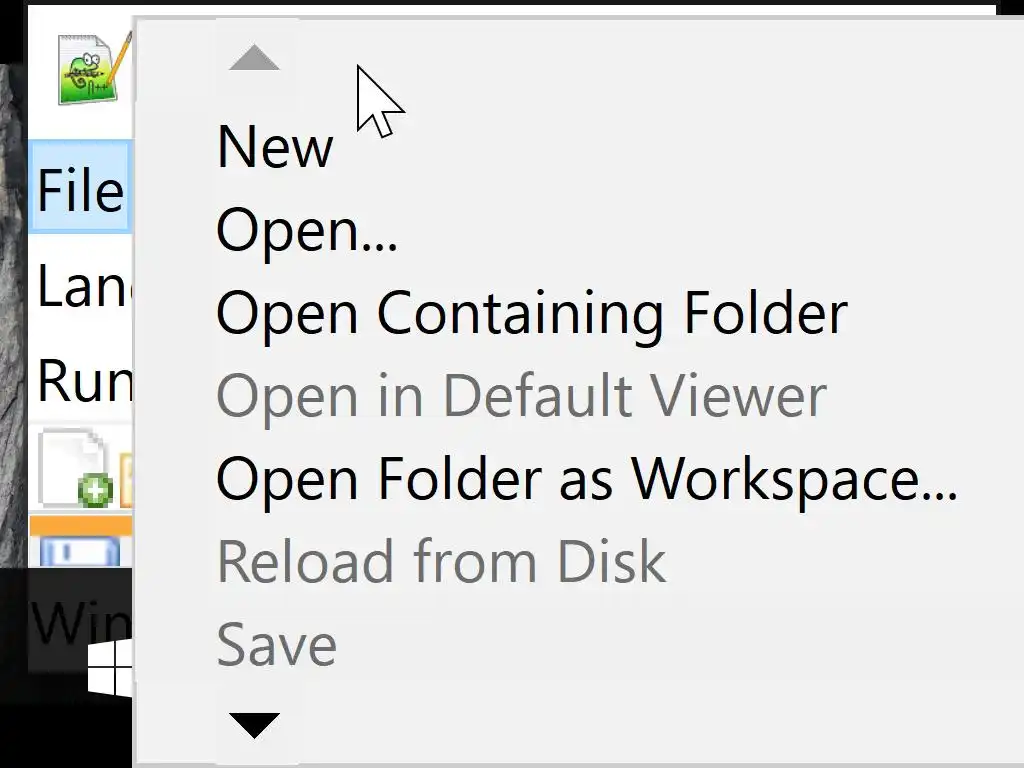Screen dimensions: 1024x768
Task: Select Reload from Disk
Action: click(441, 562)
